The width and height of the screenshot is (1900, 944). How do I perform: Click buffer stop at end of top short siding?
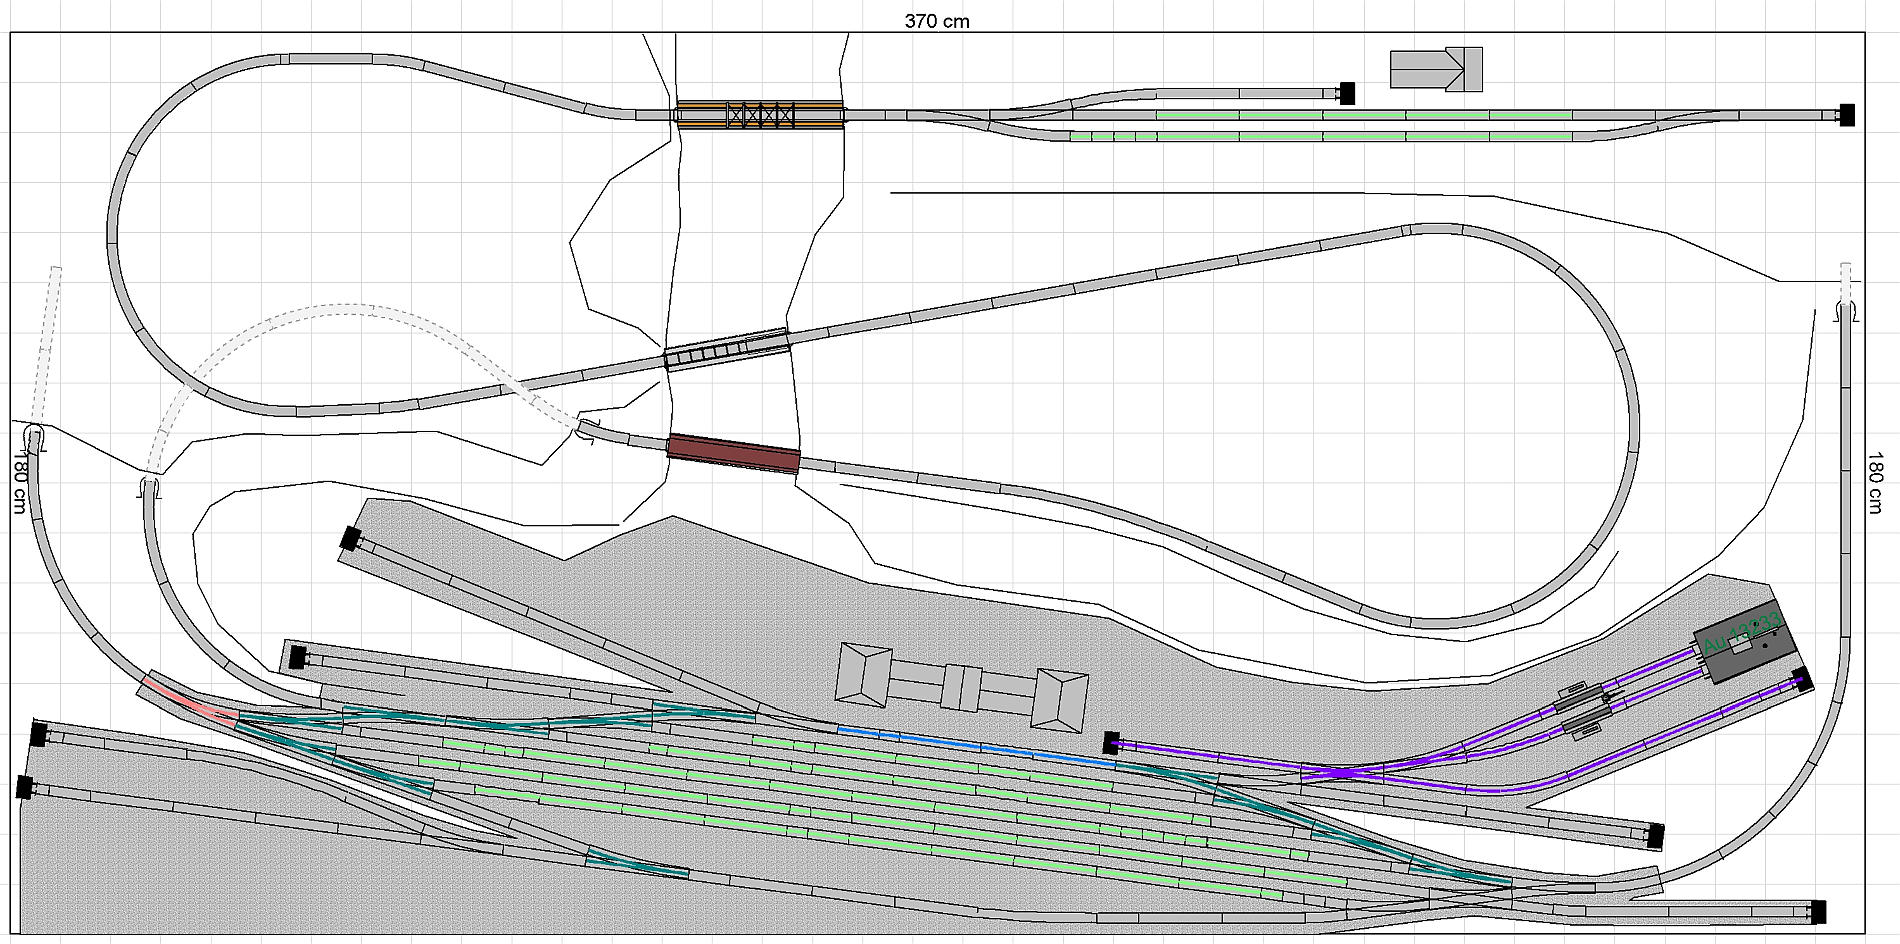[1347, 93]
